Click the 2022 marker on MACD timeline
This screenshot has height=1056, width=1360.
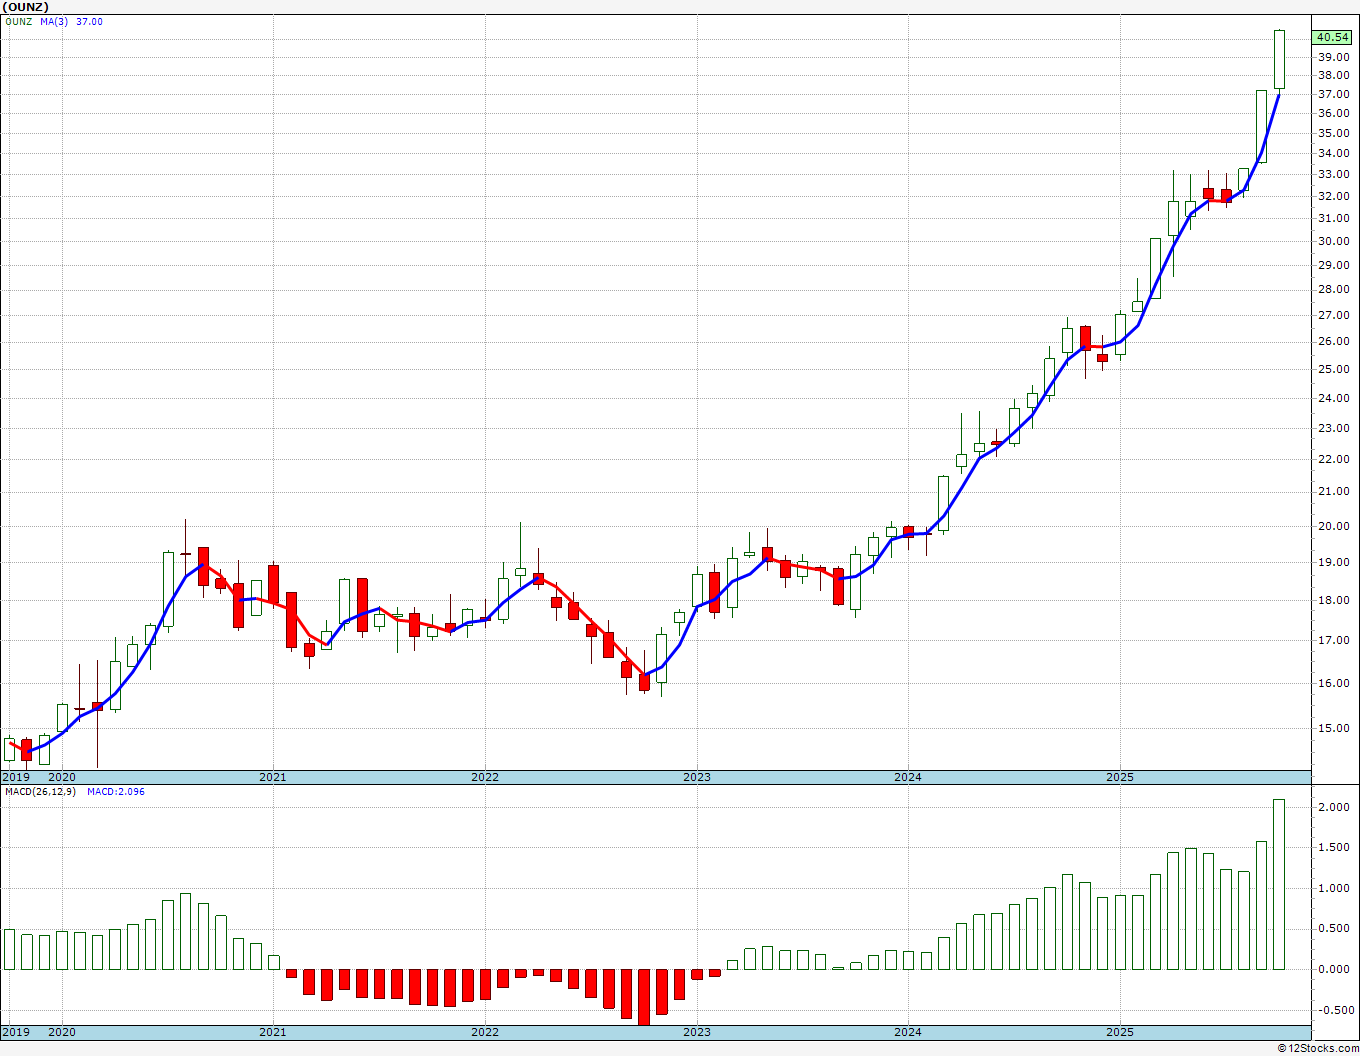(x=485, y=1032)
